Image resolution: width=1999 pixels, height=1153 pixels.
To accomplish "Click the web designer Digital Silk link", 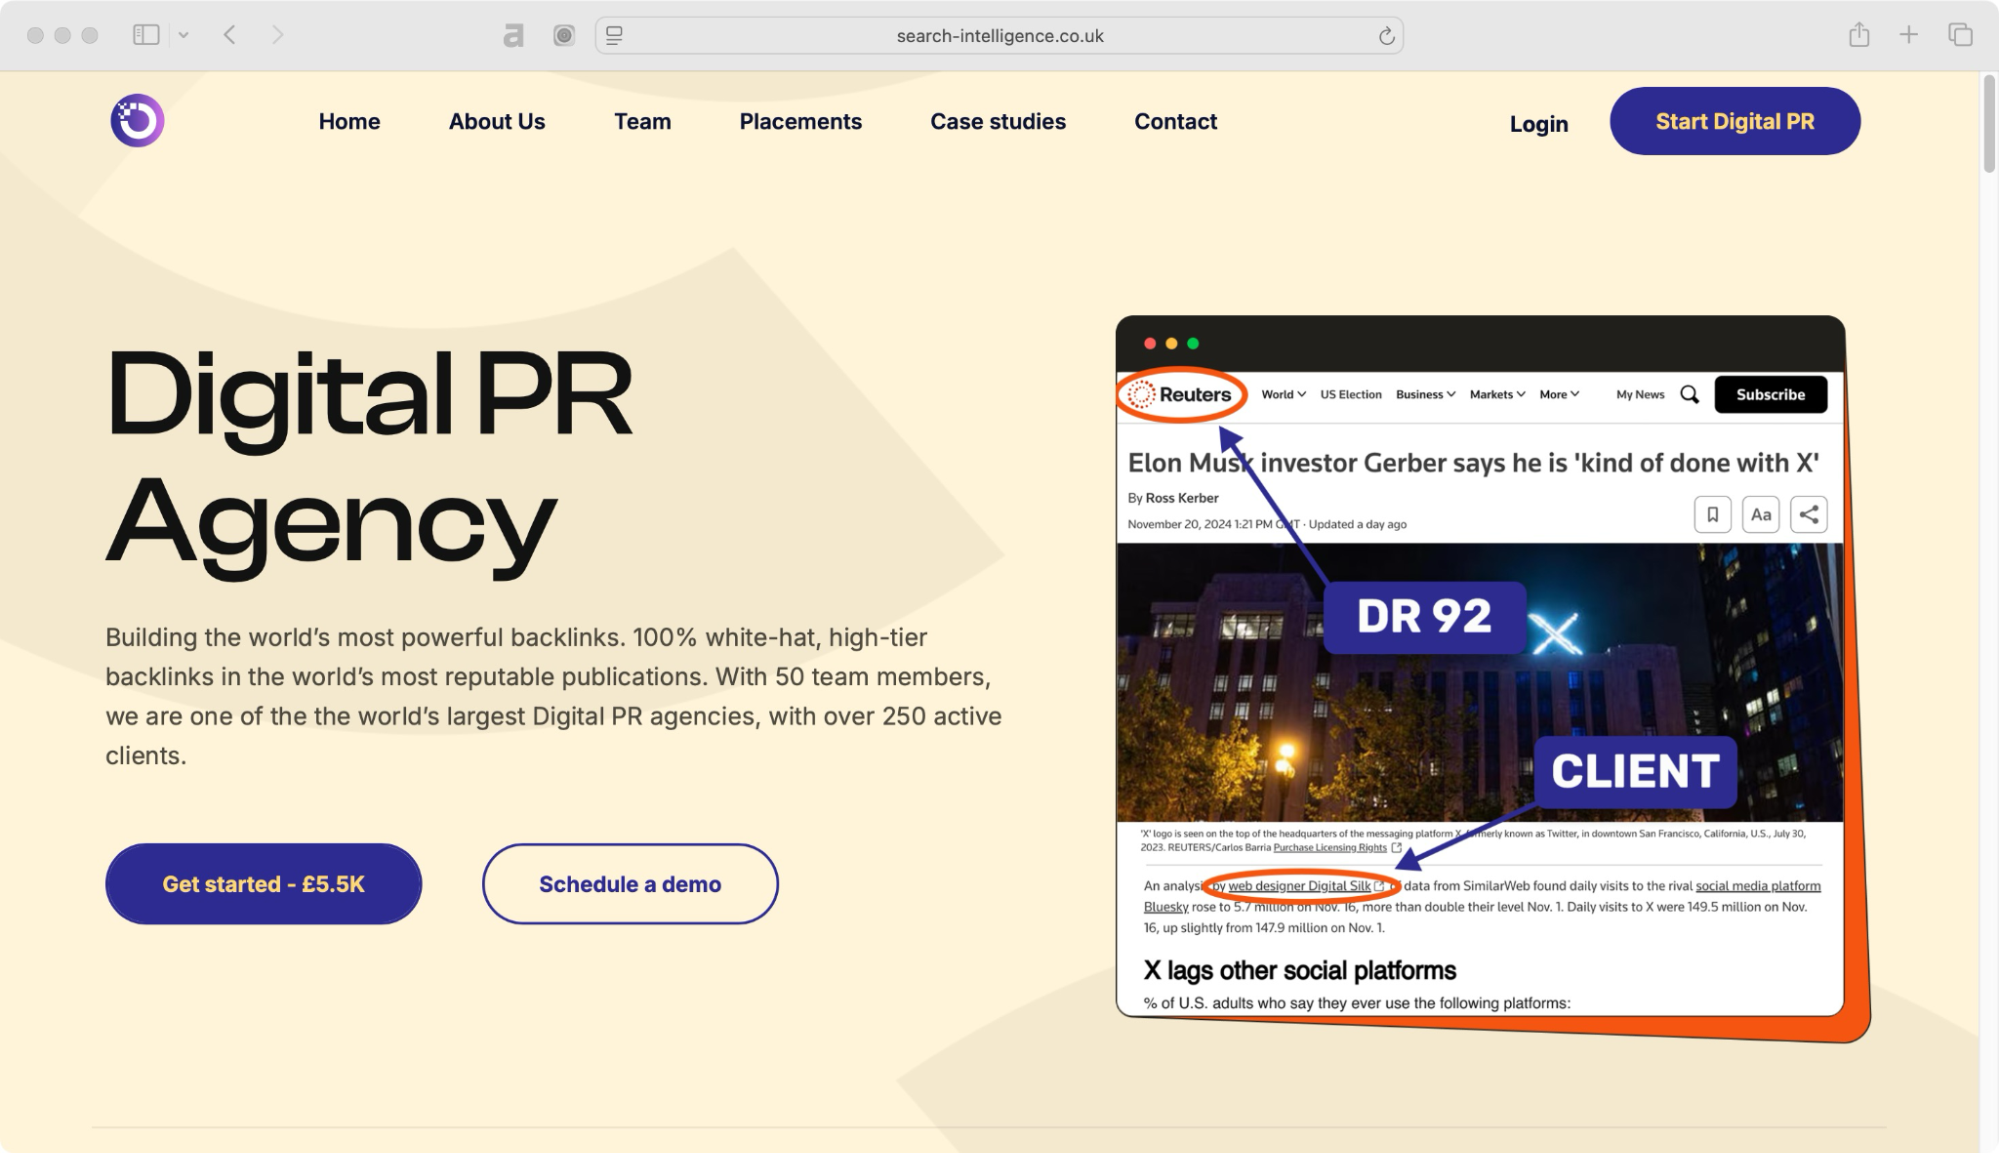I will 1297,885.
